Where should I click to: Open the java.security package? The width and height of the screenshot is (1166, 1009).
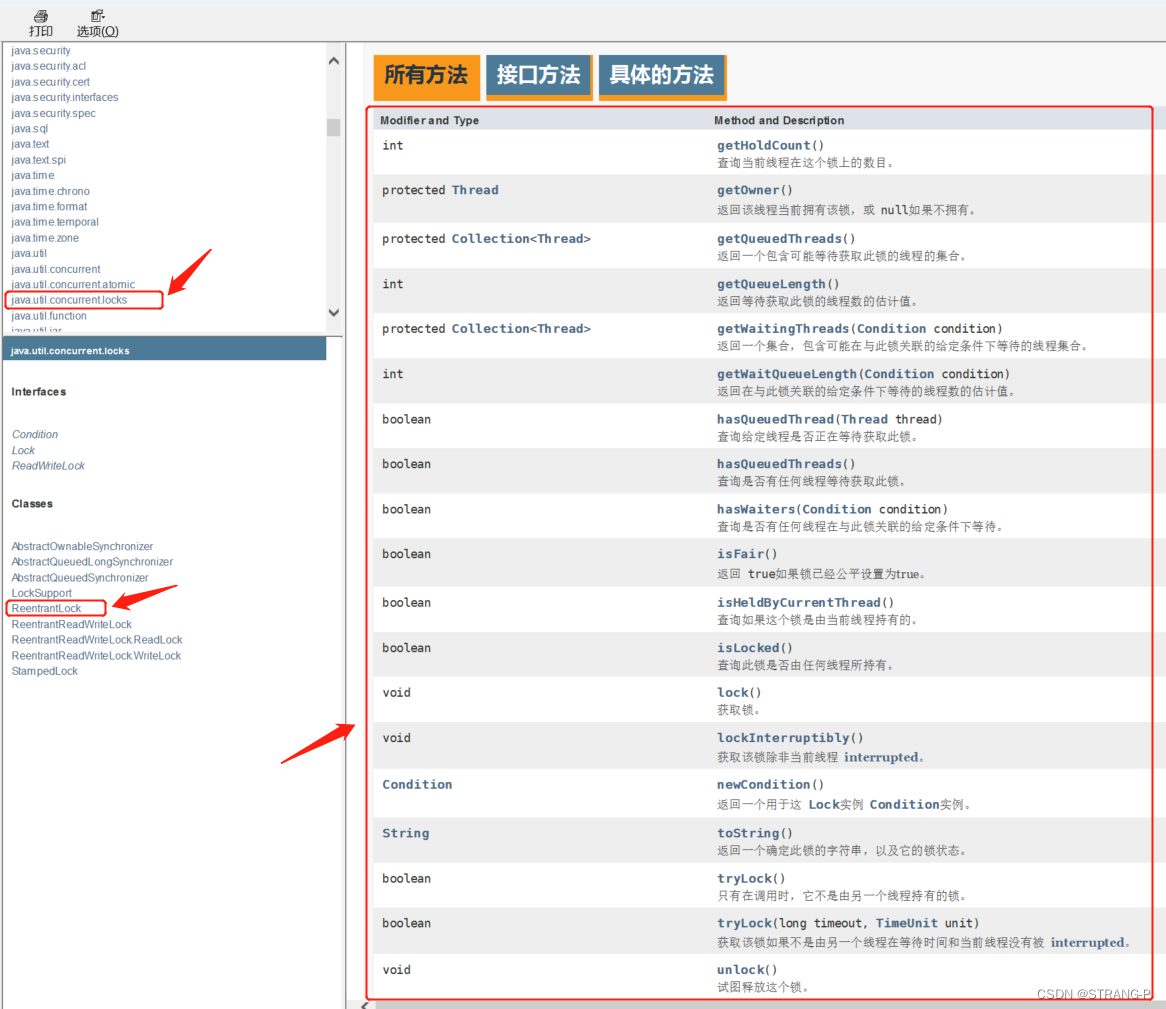click(41, 51)
